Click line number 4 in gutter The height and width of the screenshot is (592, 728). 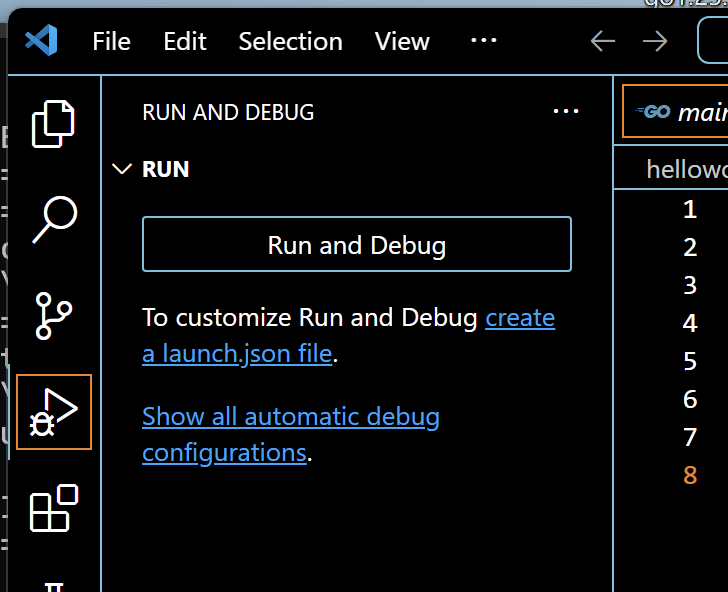point(690,323)
